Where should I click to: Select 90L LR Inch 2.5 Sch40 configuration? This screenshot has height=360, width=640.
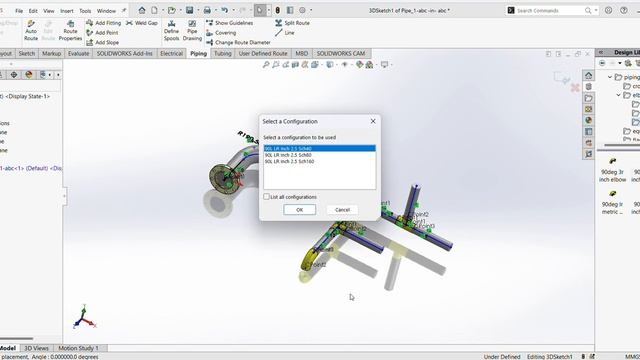click(320, 149)
